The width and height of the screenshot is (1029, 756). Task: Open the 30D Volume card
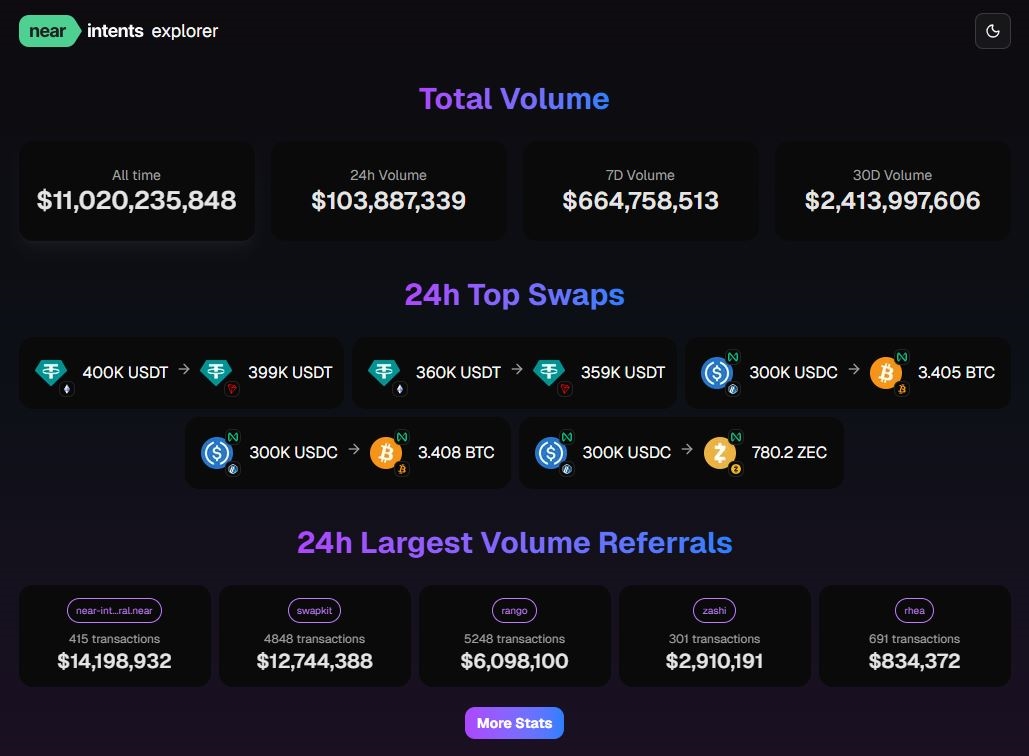[x=892, y=190]
